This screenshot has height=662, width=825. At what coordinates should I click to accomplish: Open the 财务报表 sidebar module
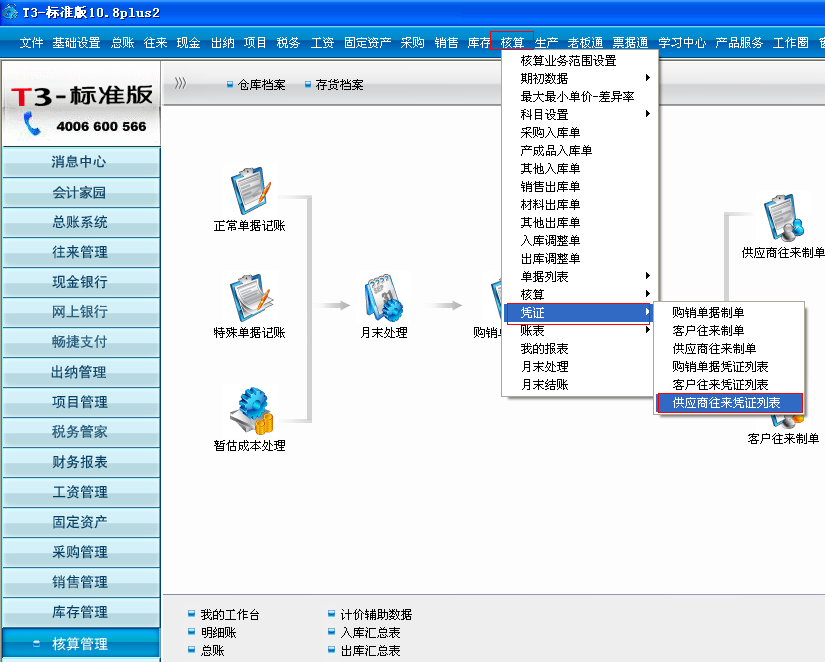click(x=81, y=462)
